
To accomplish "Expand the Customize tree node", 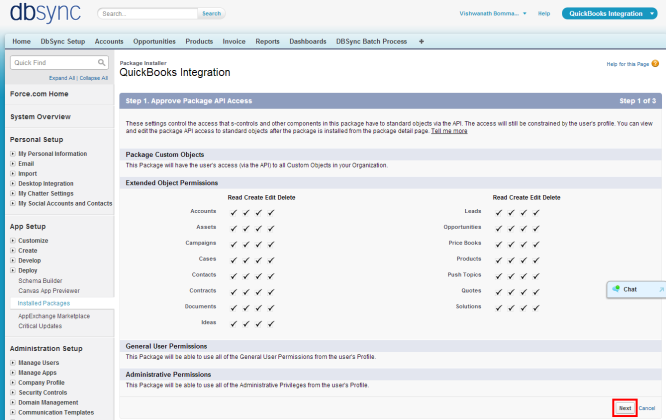I will coord(13,240).
